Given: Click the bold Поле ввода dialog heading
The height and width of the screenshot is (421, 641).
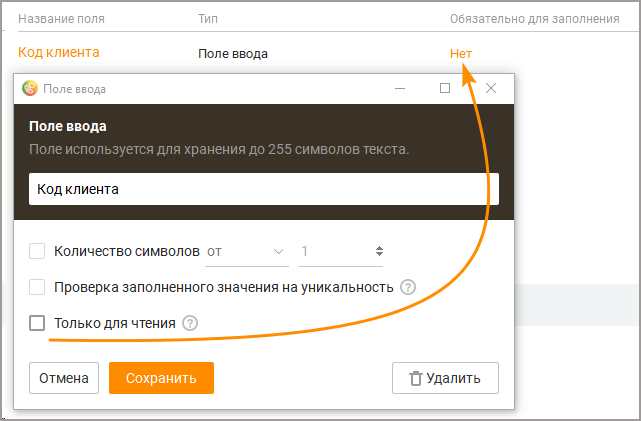Looking at the screenshot, I should [x=68, y=126].
